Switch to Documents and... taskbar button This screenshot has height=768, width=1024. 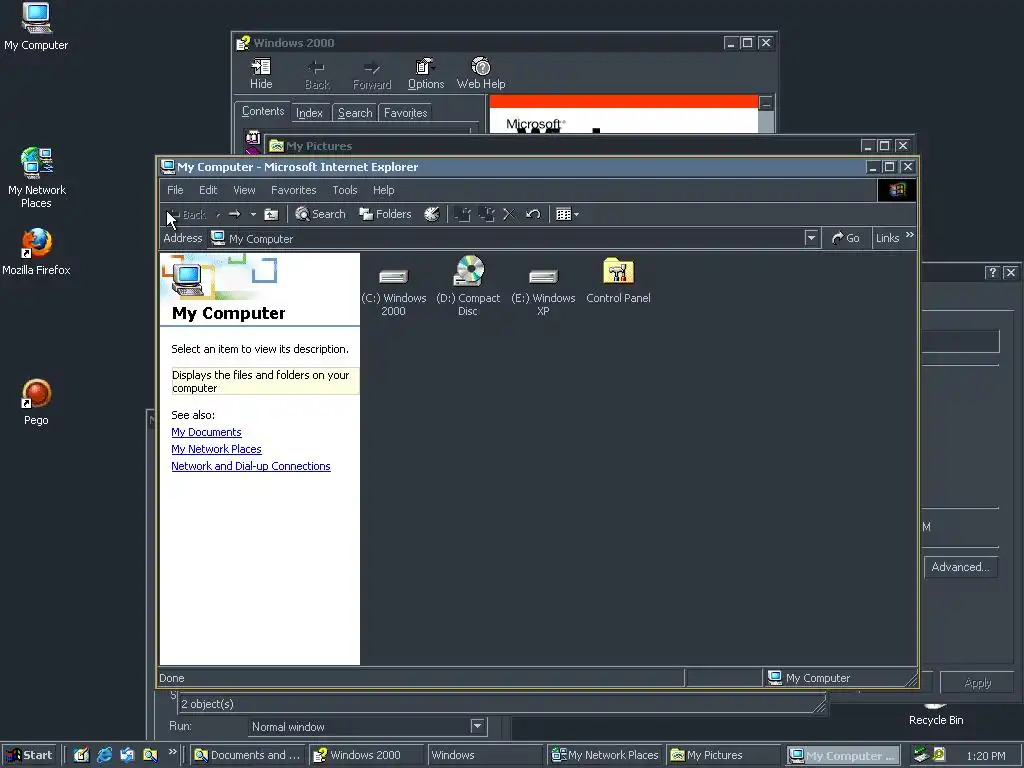pyautogui.click(x=248, y=755)
